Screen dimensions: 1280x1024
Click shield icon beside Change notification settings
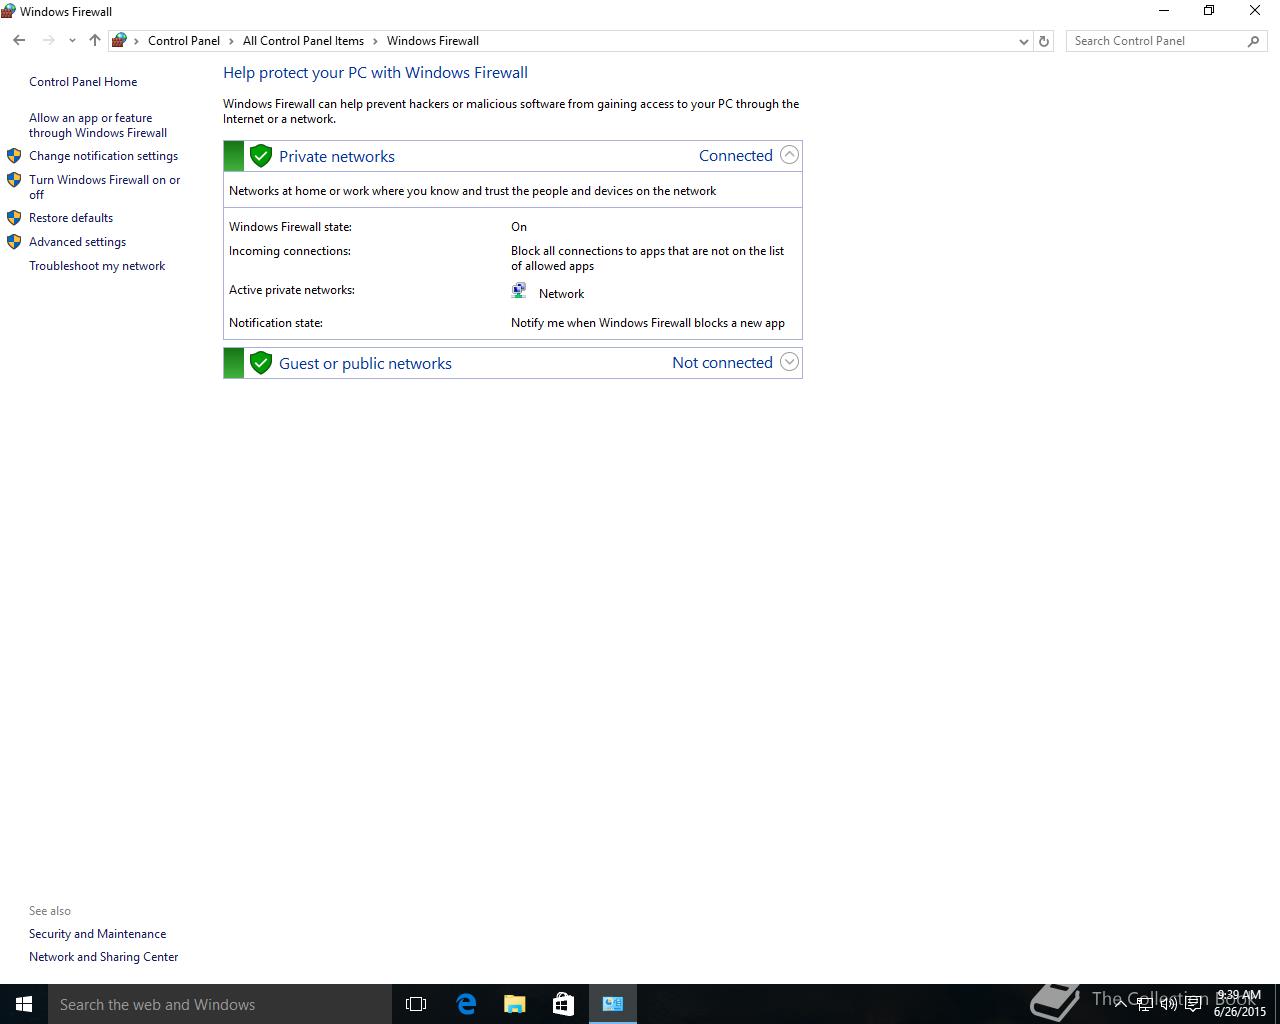pos(14,156)
